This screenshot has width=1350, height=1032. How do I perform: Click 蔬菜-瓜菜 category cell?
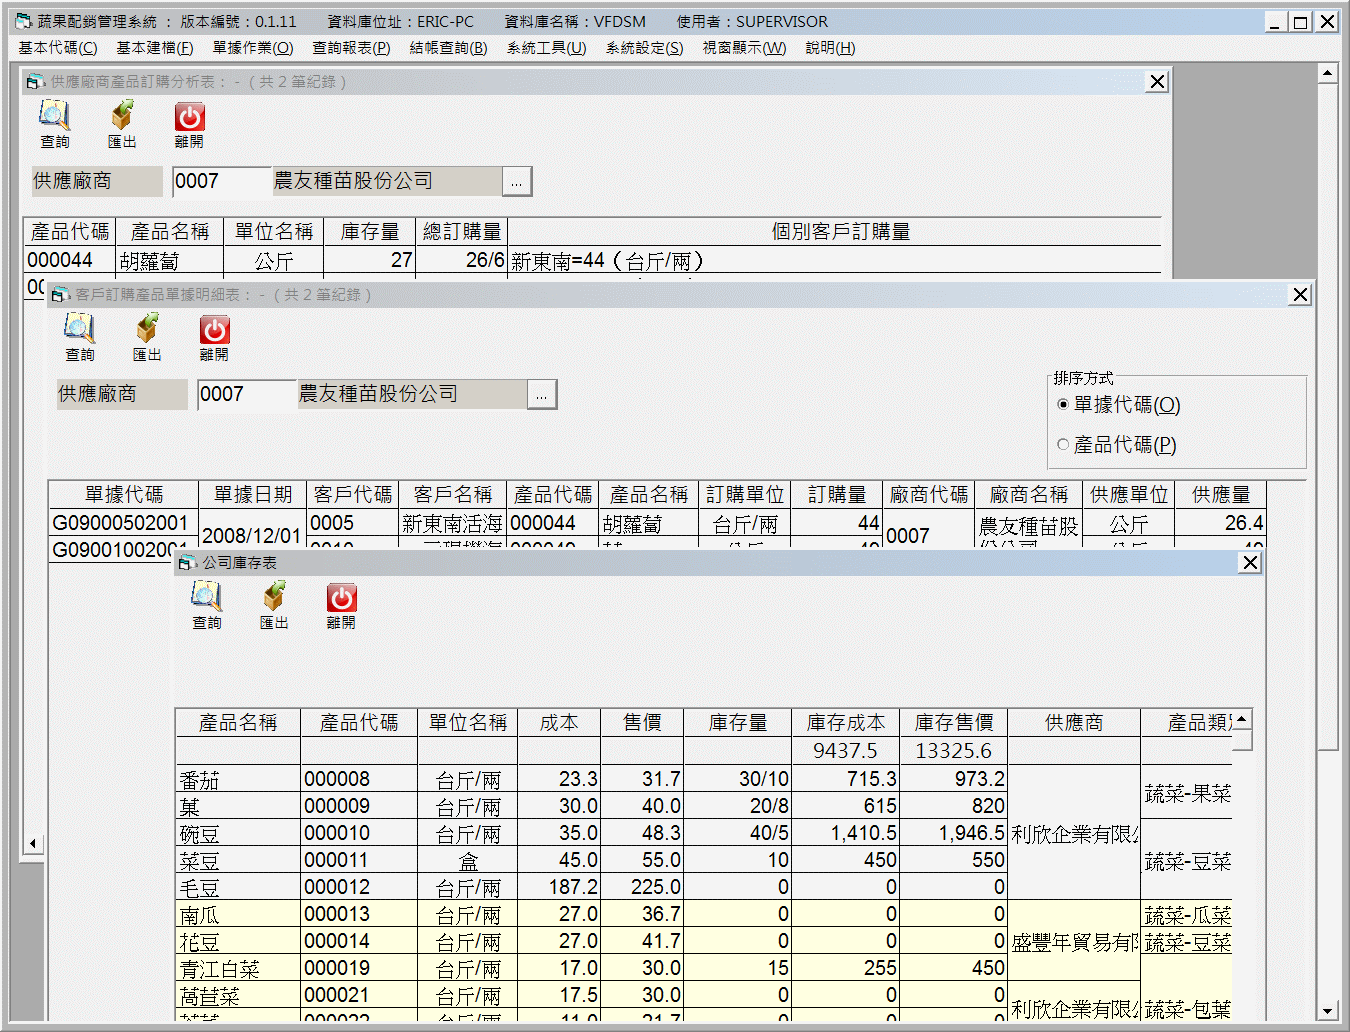[1187, 915]
